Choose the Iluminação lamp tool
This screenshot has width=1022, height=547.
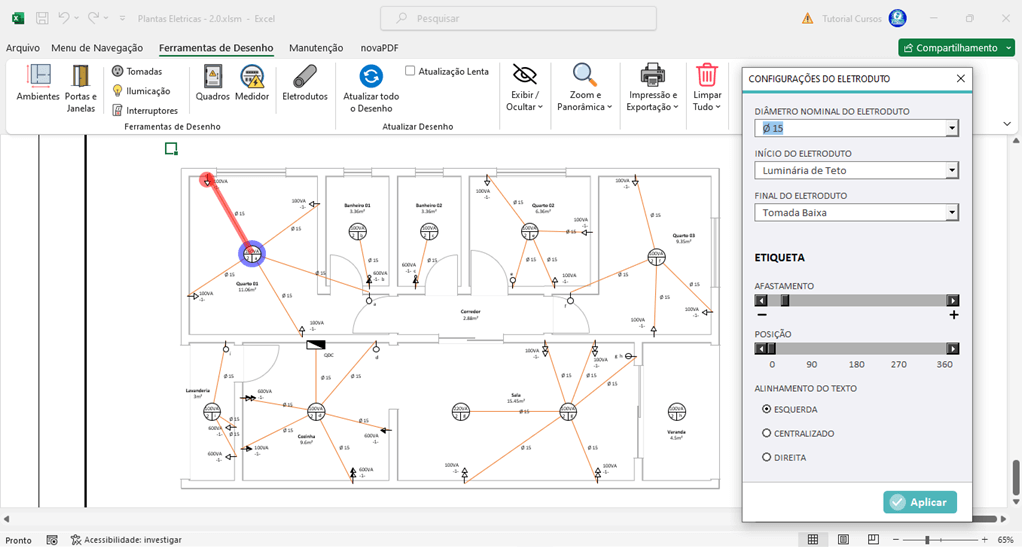click(x=141, y=91)
